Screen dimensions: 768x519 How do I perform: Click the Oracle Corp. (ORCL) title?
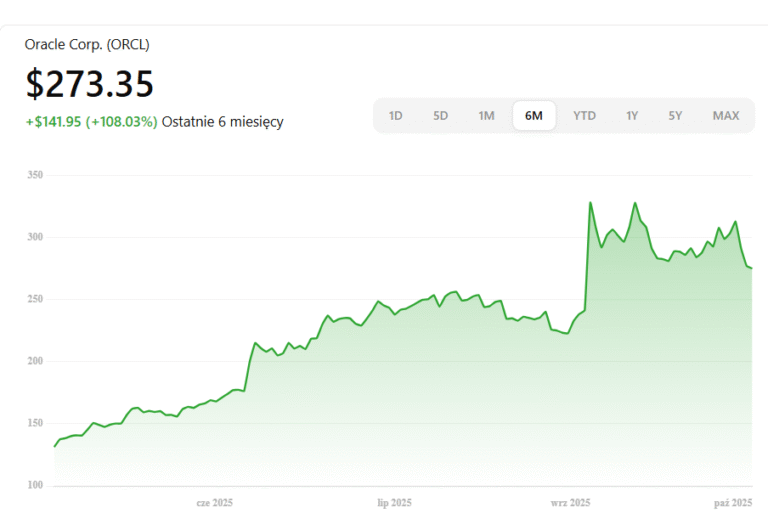pyautogui.click(x=88, y=44)
